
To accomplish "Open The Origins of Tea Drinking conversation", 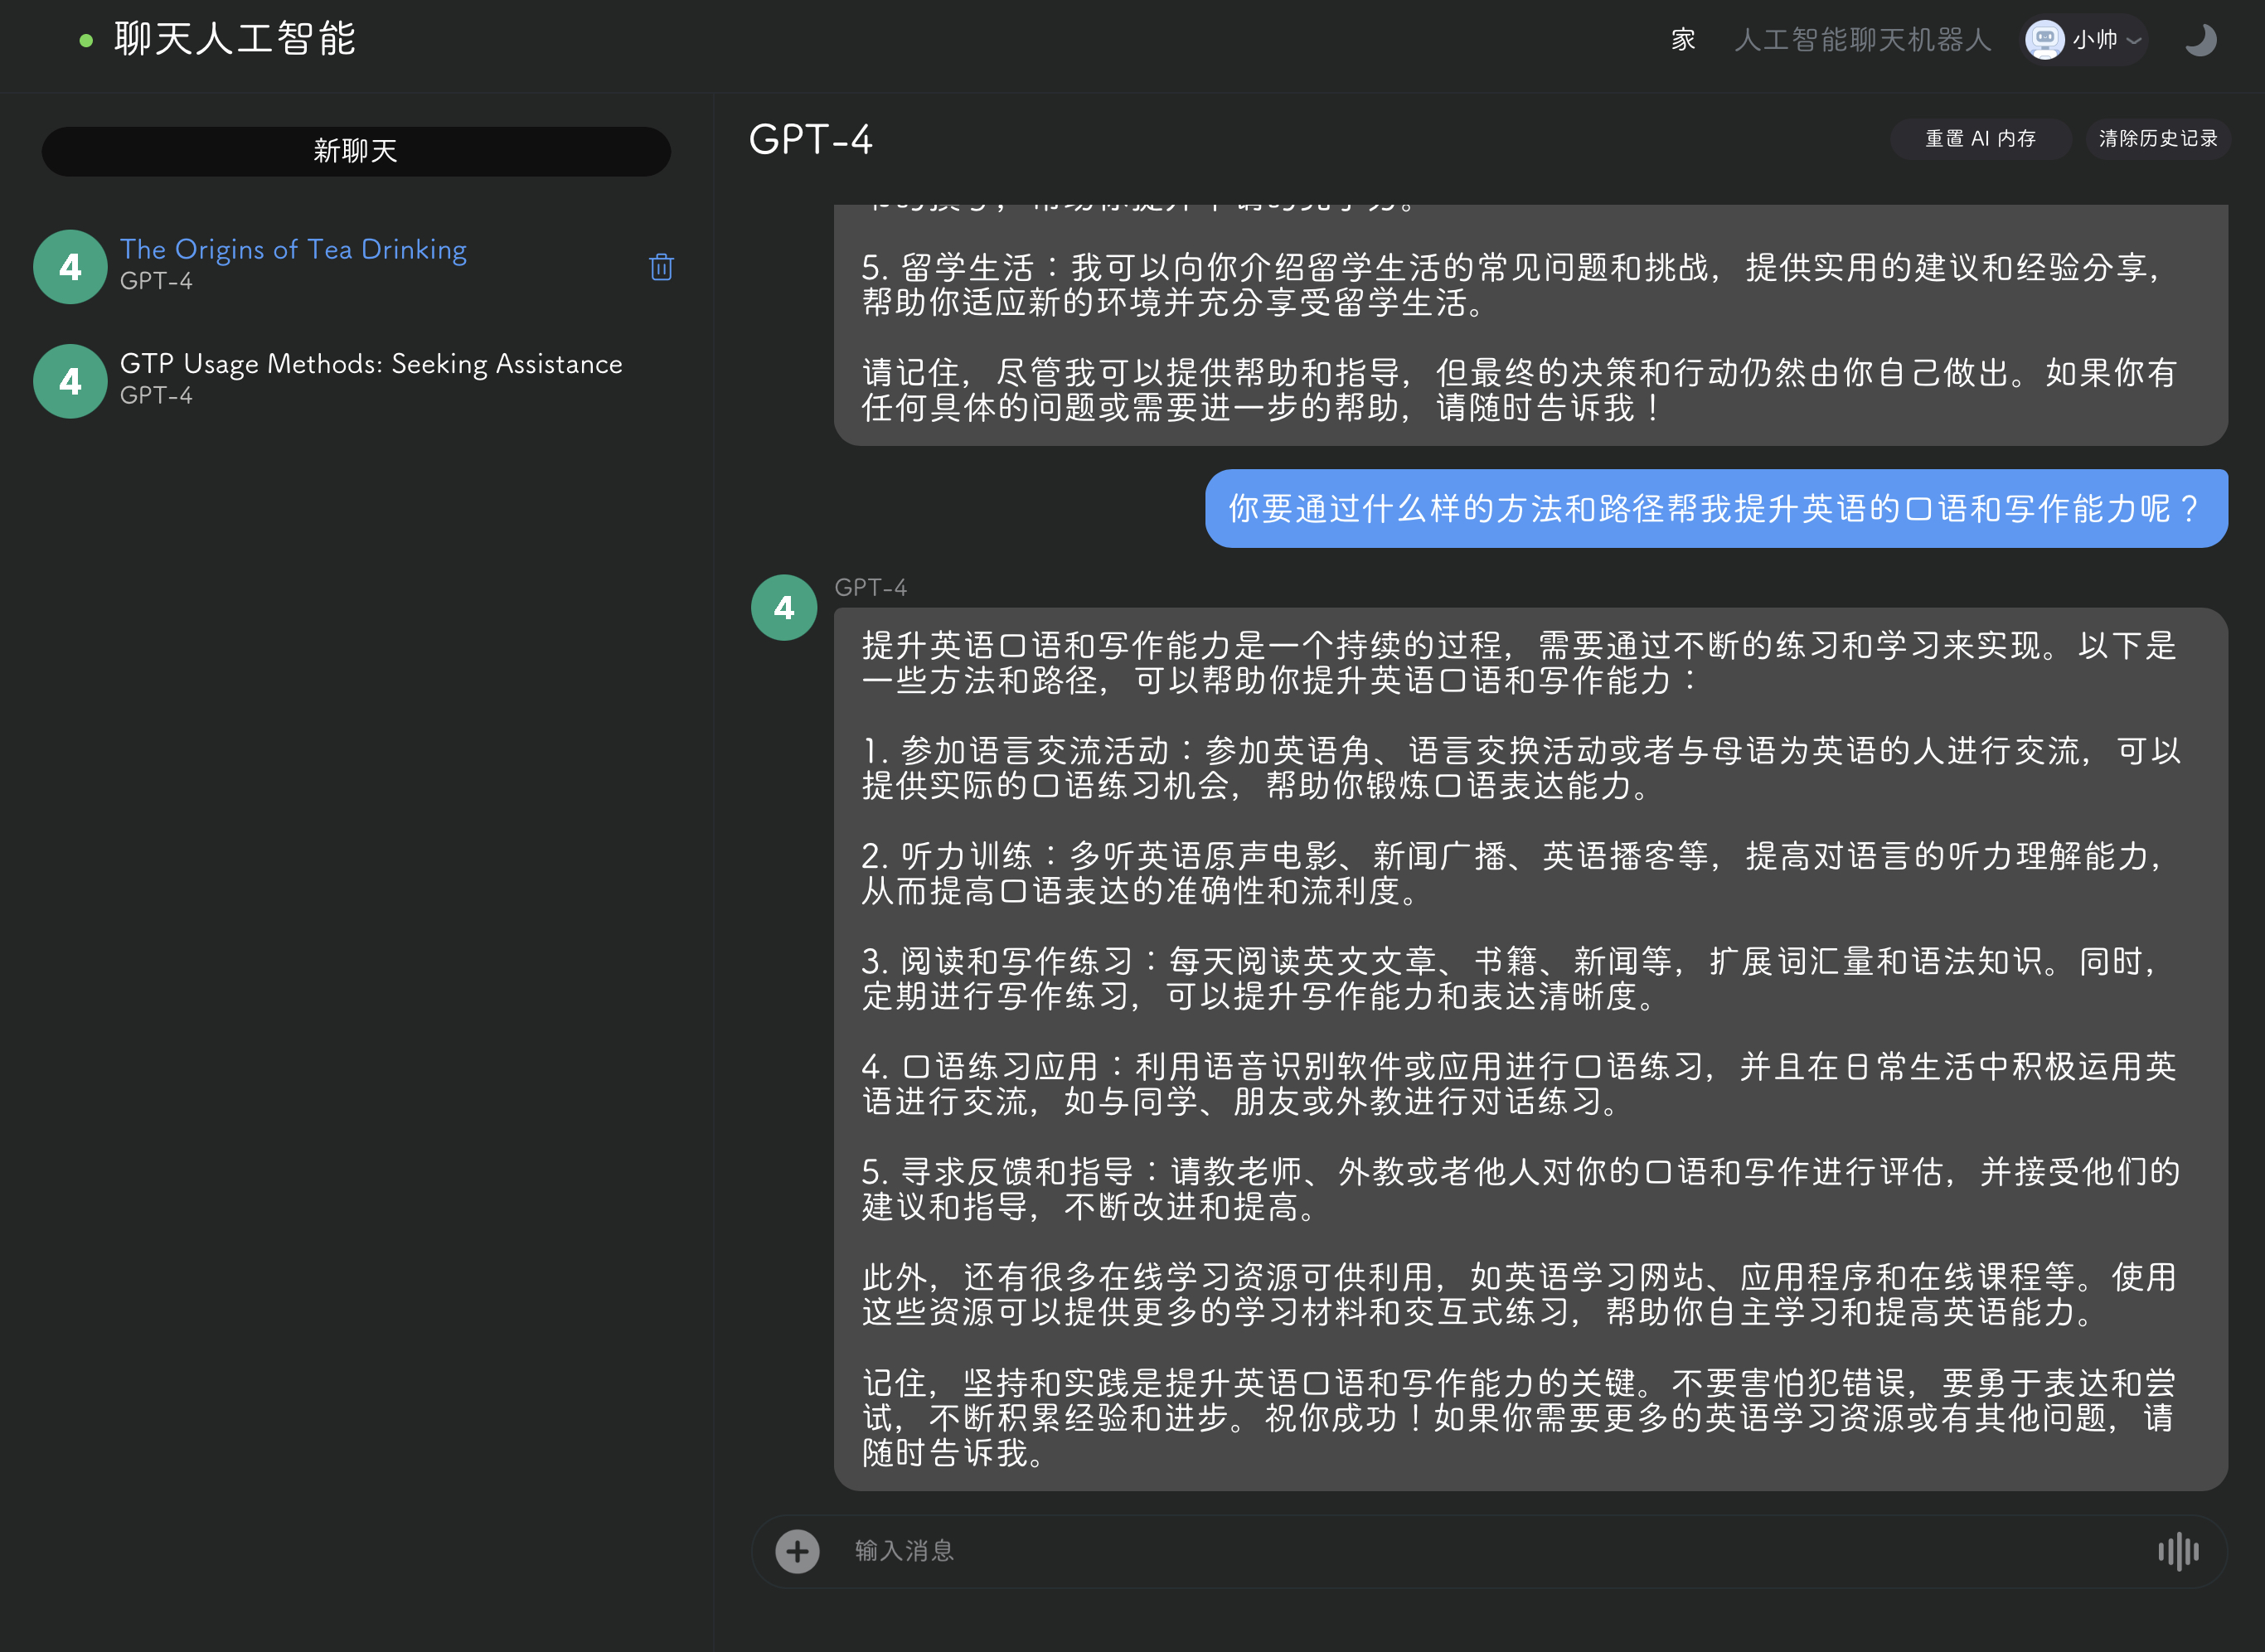I will tap(293, 249).
